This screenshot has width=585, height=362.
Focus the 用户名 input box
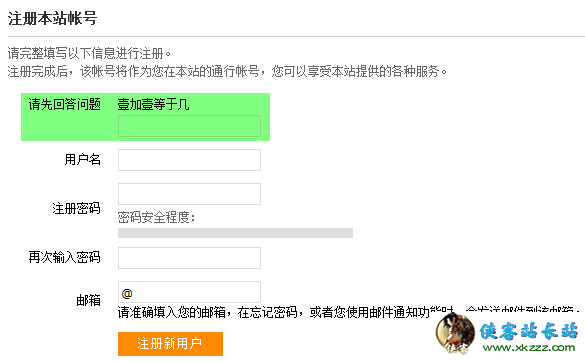[189, 160]
